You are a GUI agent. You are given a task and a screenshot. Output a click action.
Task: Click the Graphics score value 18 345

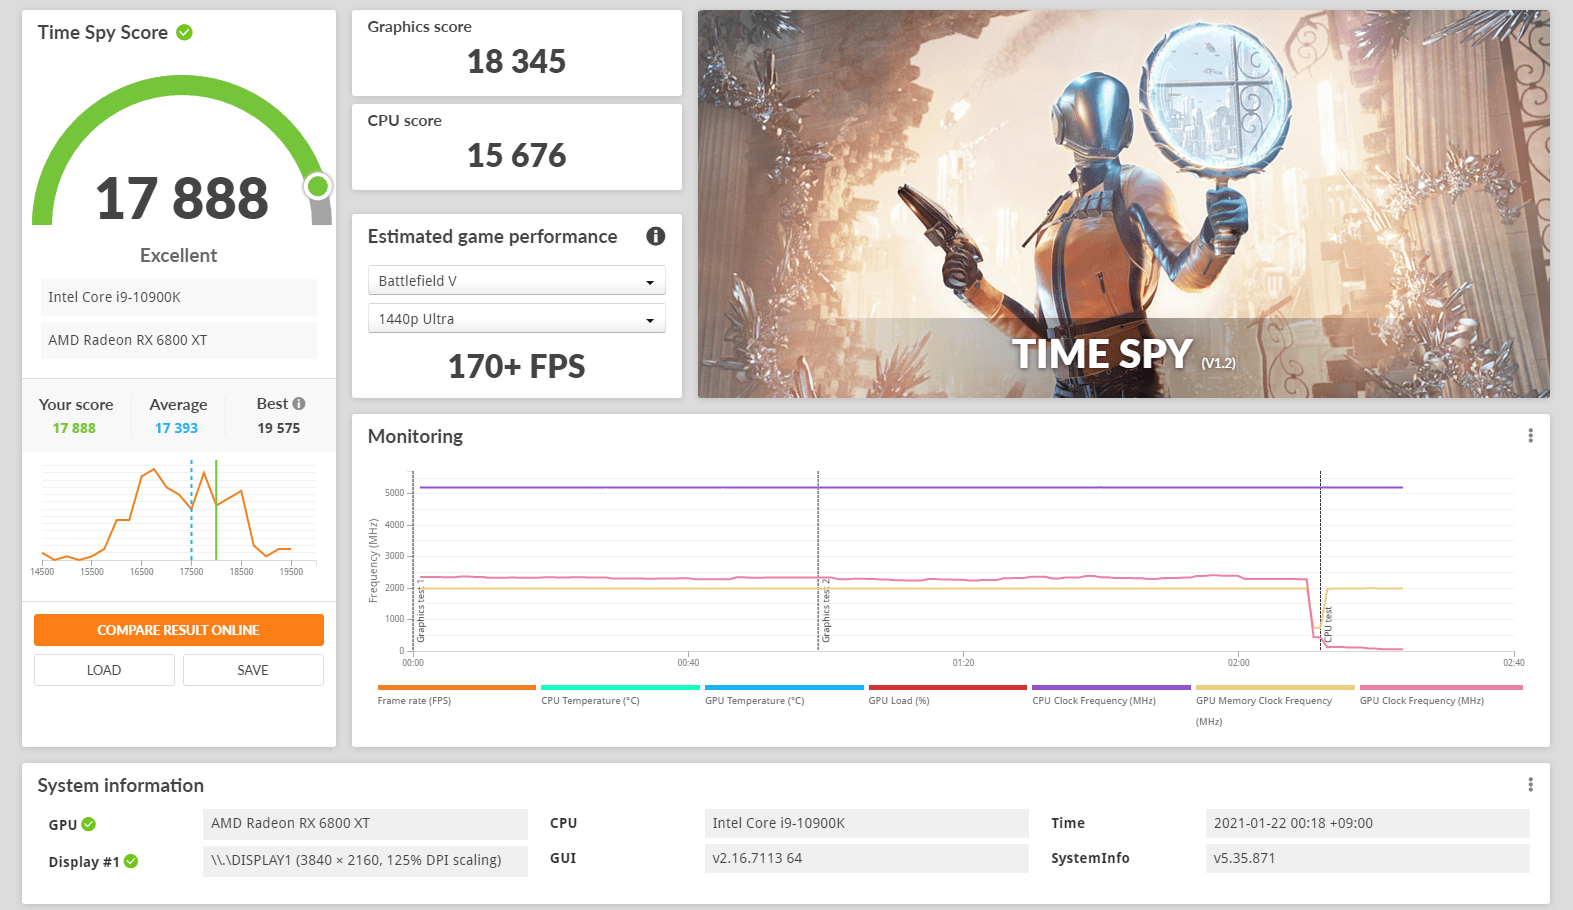517,62
